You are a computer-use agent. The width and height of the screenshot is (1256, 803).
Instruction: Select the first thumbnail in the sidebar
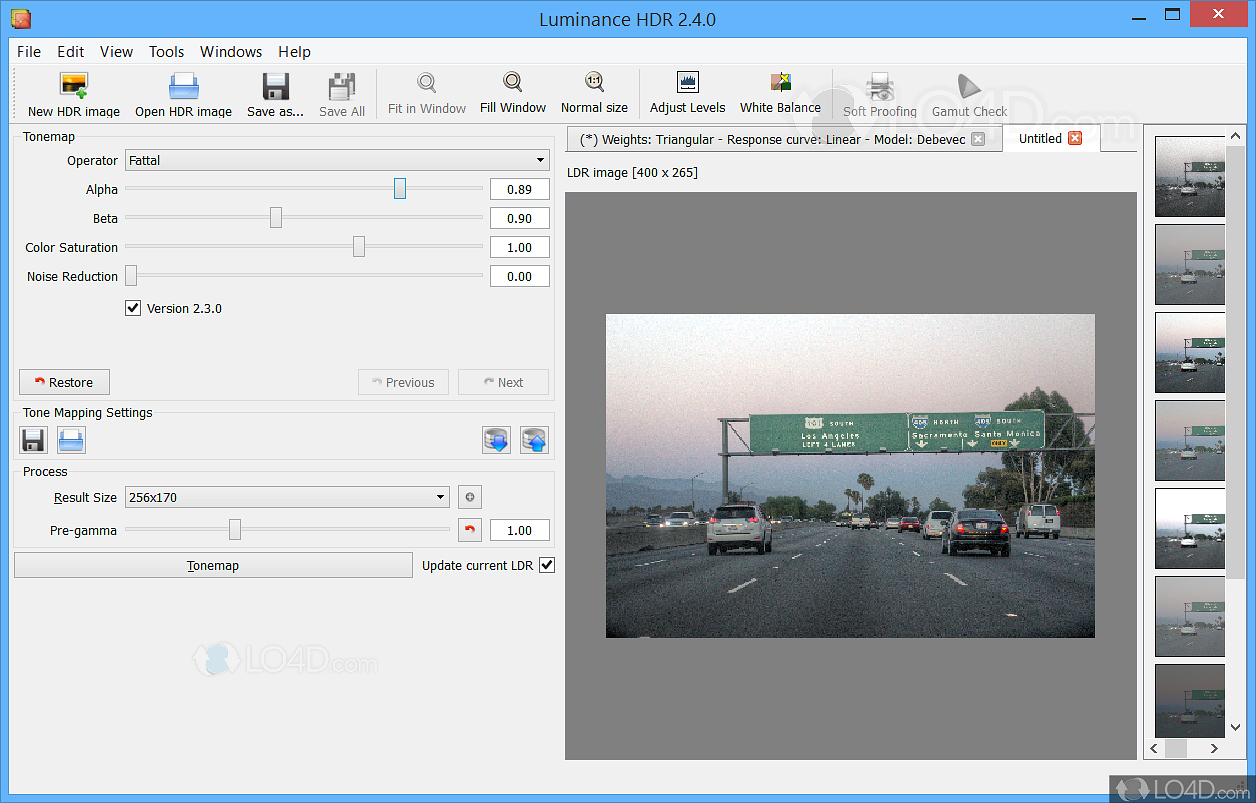[1189, 177]
